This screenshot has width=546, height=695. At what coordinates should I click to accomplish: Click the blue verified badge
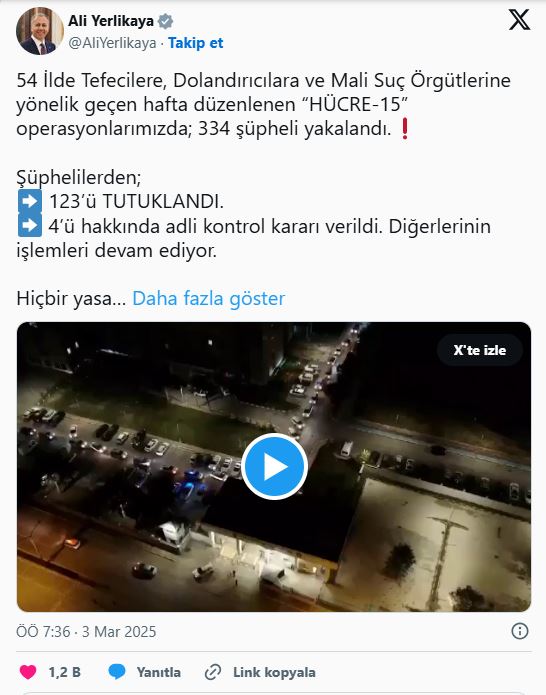point(166,21)
